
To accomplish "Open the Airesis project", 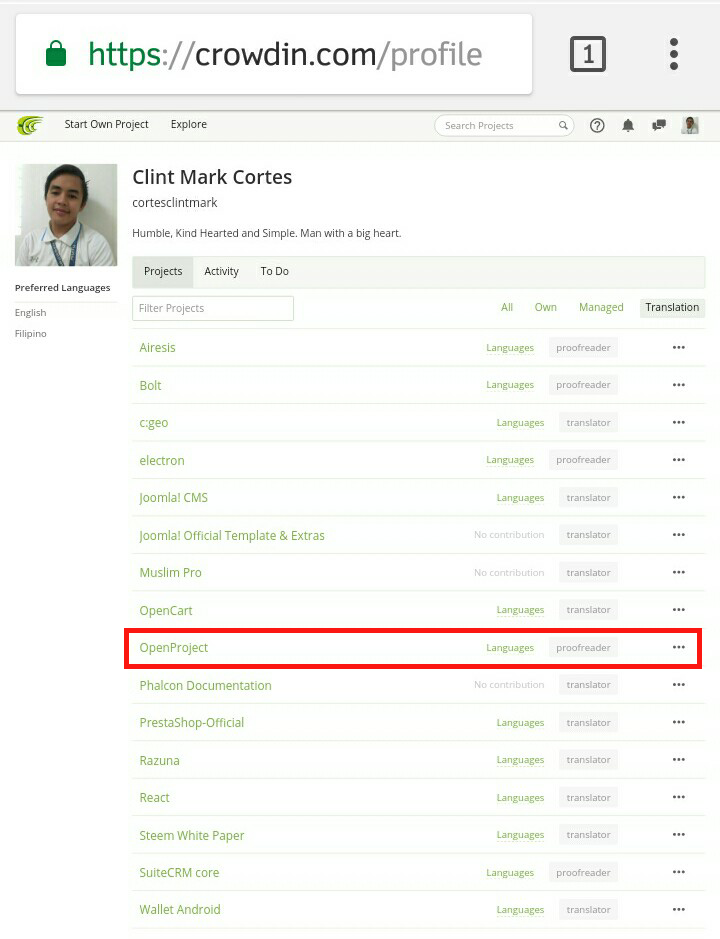I will [158, 347].
